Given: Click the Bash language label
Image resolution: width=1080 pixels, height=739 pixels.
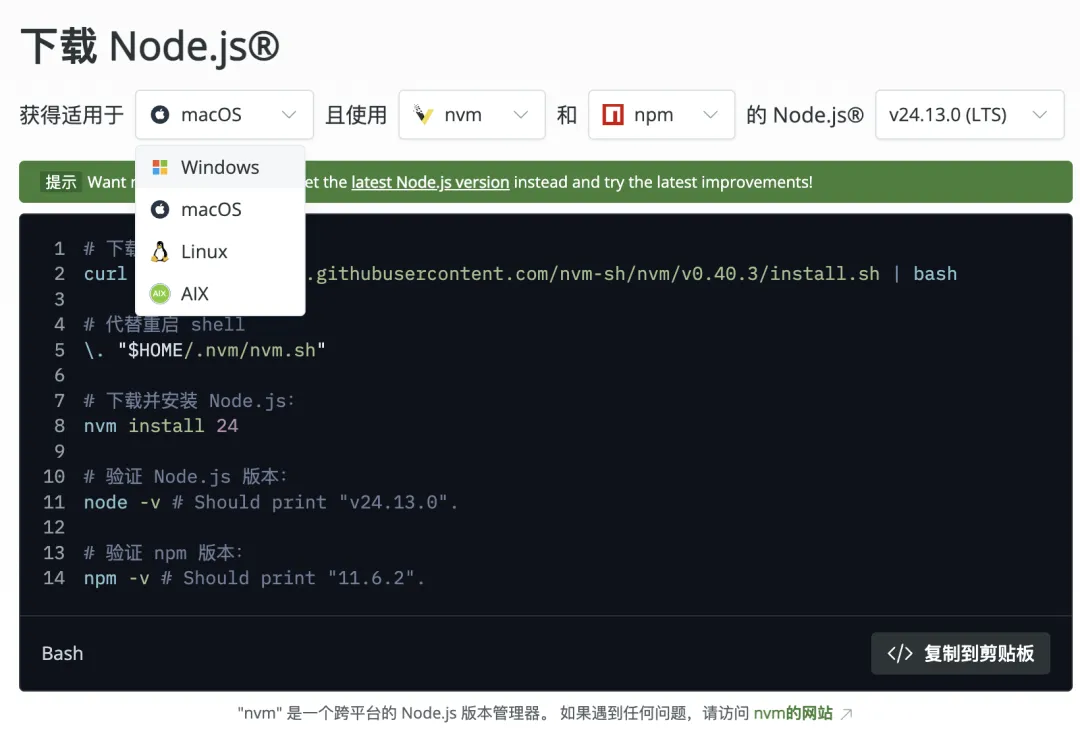Looking at the screenshot, I should pos(63,654).
